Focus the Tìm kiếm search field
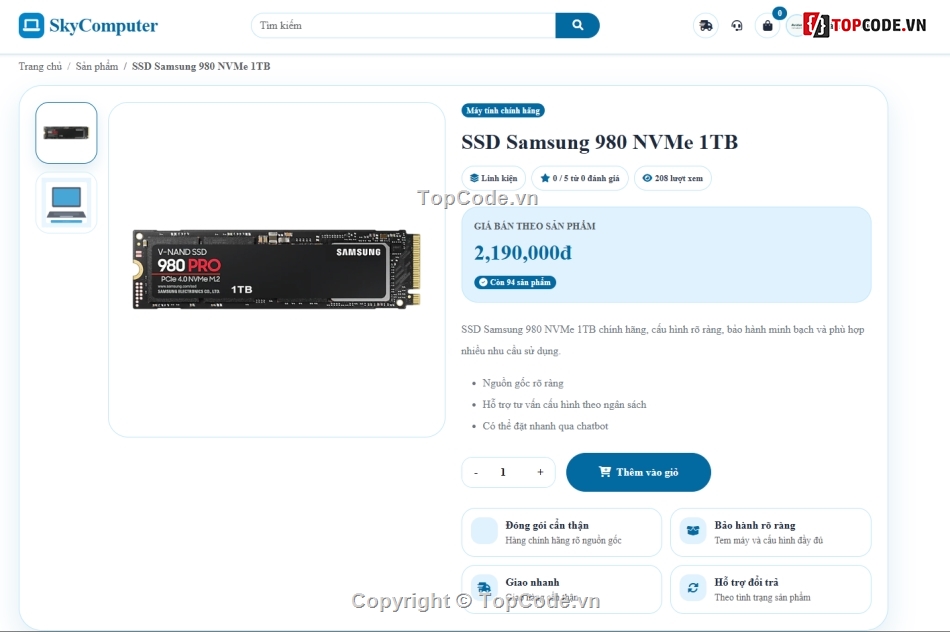Viewport: 950px width, 632px height. point(404,25)
